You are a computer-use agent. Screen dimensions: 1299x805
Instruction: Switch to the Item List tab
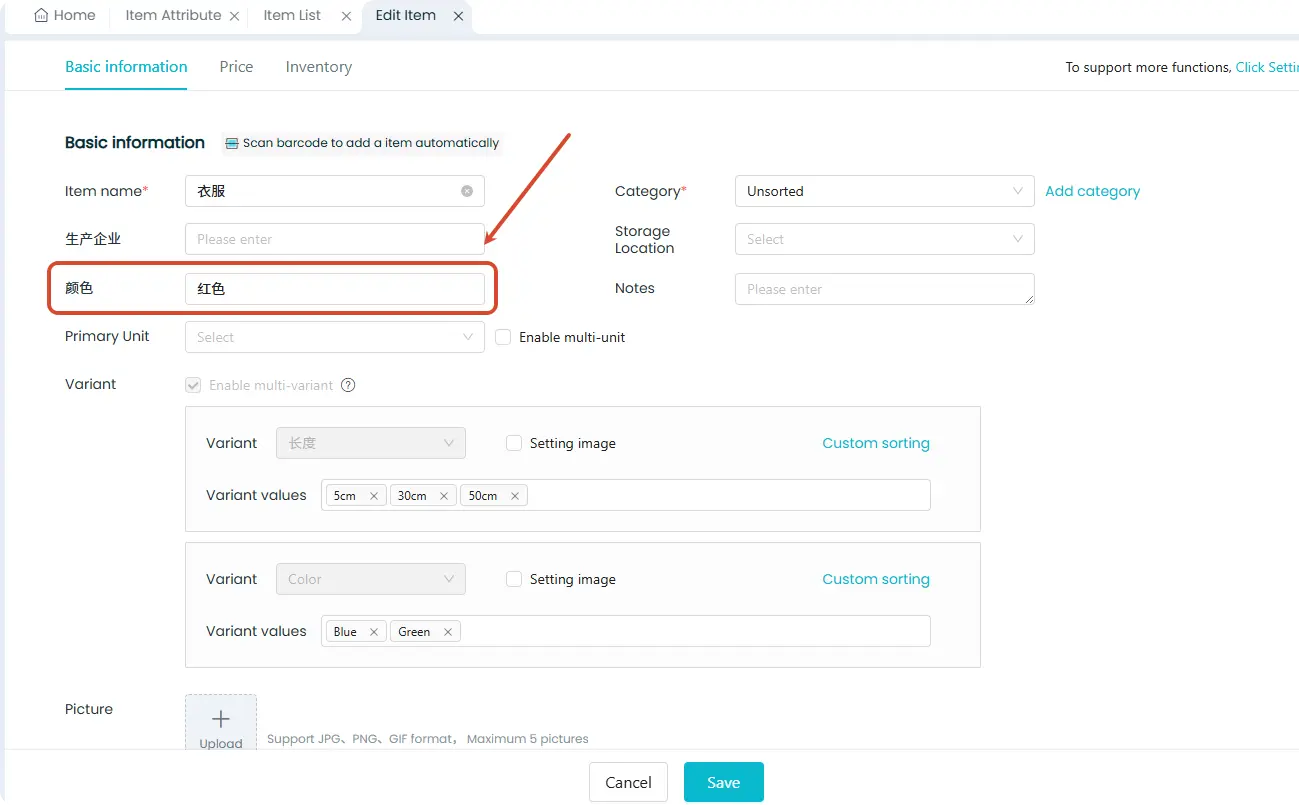pos(292,16)
